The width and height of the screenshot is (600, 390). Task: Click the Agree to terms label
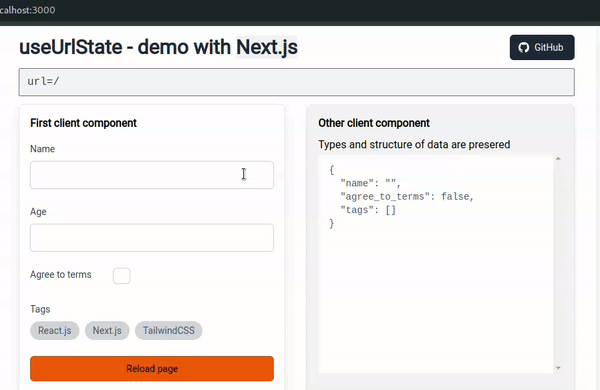[x=61, y=274]
